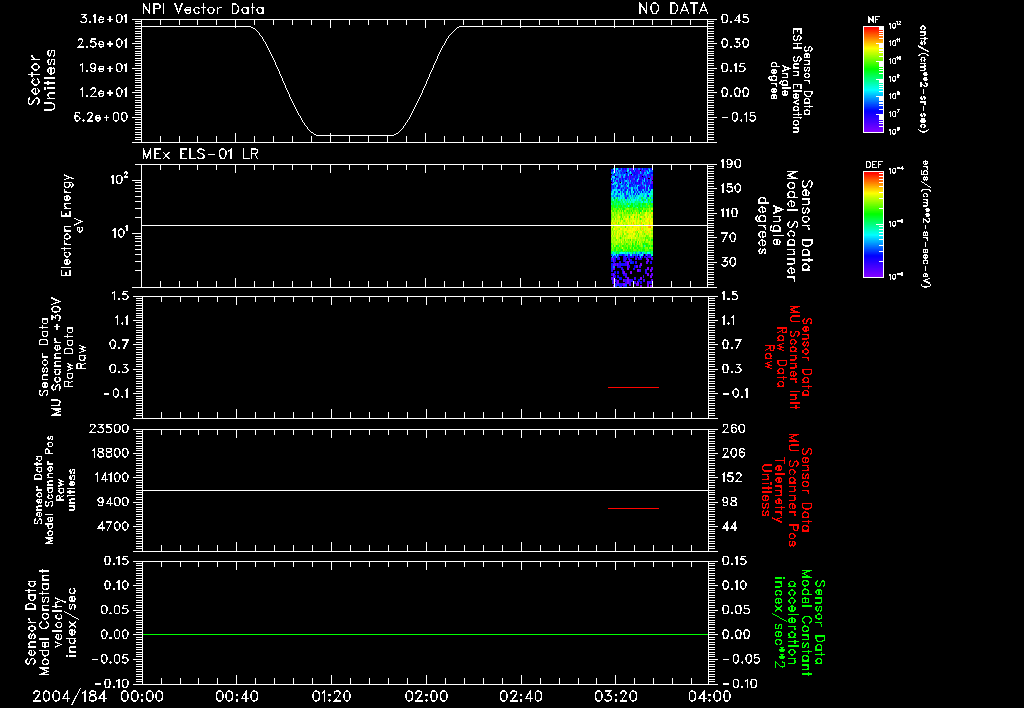This screenshot has width=1024, height=708.
Task: Click the '04:00' time axis label
Action: (x=709, y=696)
